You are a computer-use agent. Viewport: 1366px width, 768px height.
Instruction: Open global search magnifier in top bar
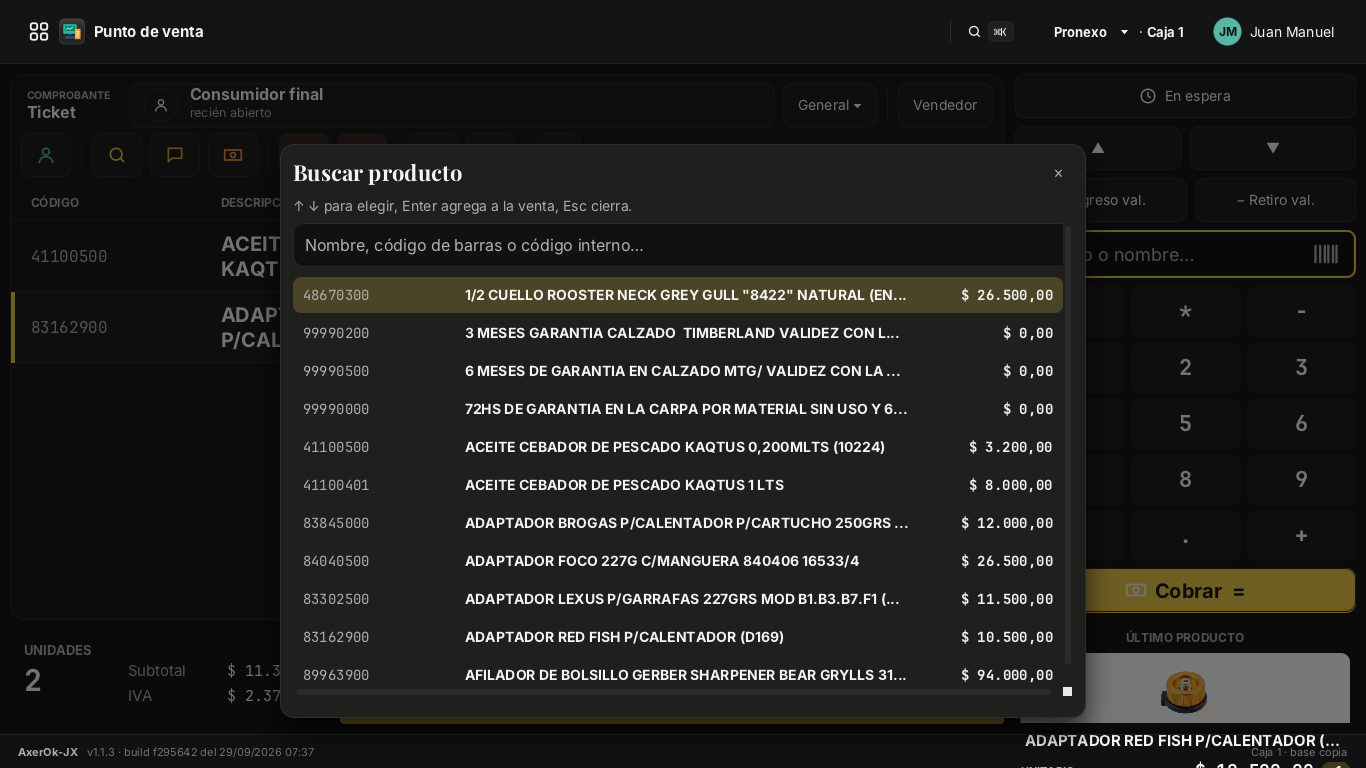974,32
